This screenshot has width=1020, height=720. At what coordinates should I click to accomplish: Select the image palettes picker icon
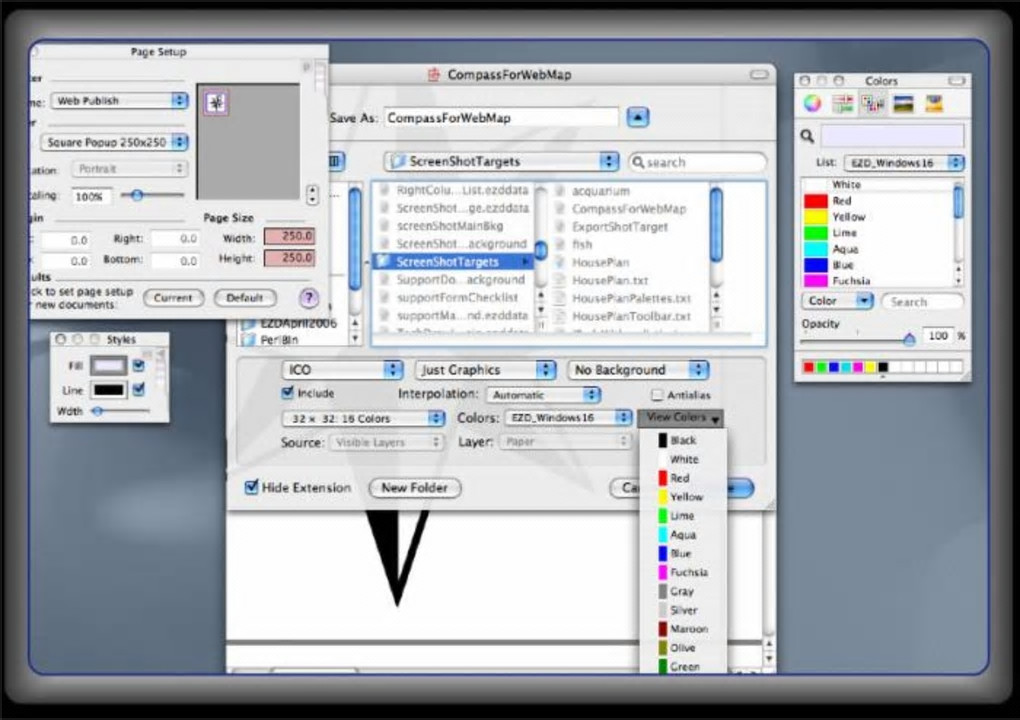pos(903,103)
